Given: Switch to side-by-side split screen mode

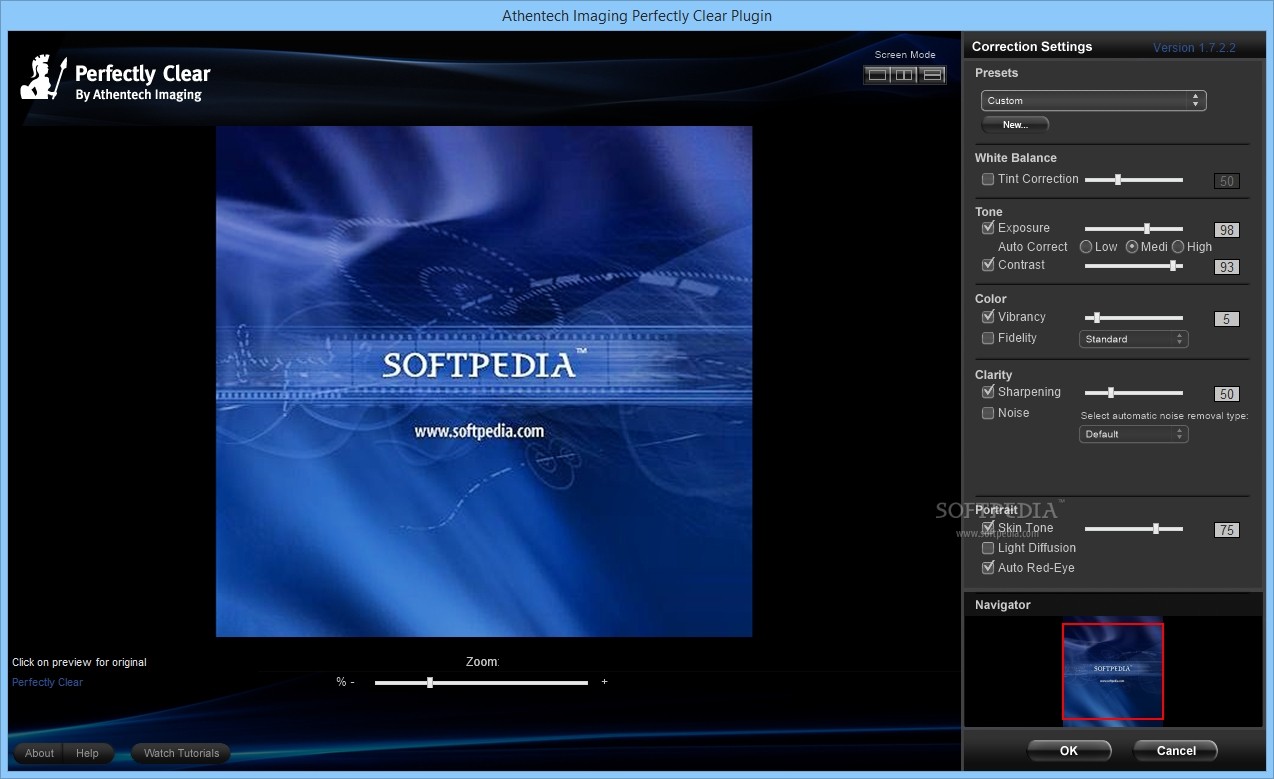Looking at the screenshot, I should point(905,74).
